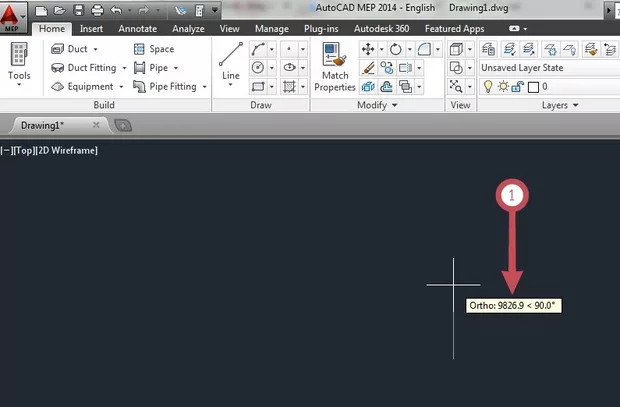Open a new drawing tab with plus button
The height and width of the screenshot is (407, 620).
click(x=123, y=125)
